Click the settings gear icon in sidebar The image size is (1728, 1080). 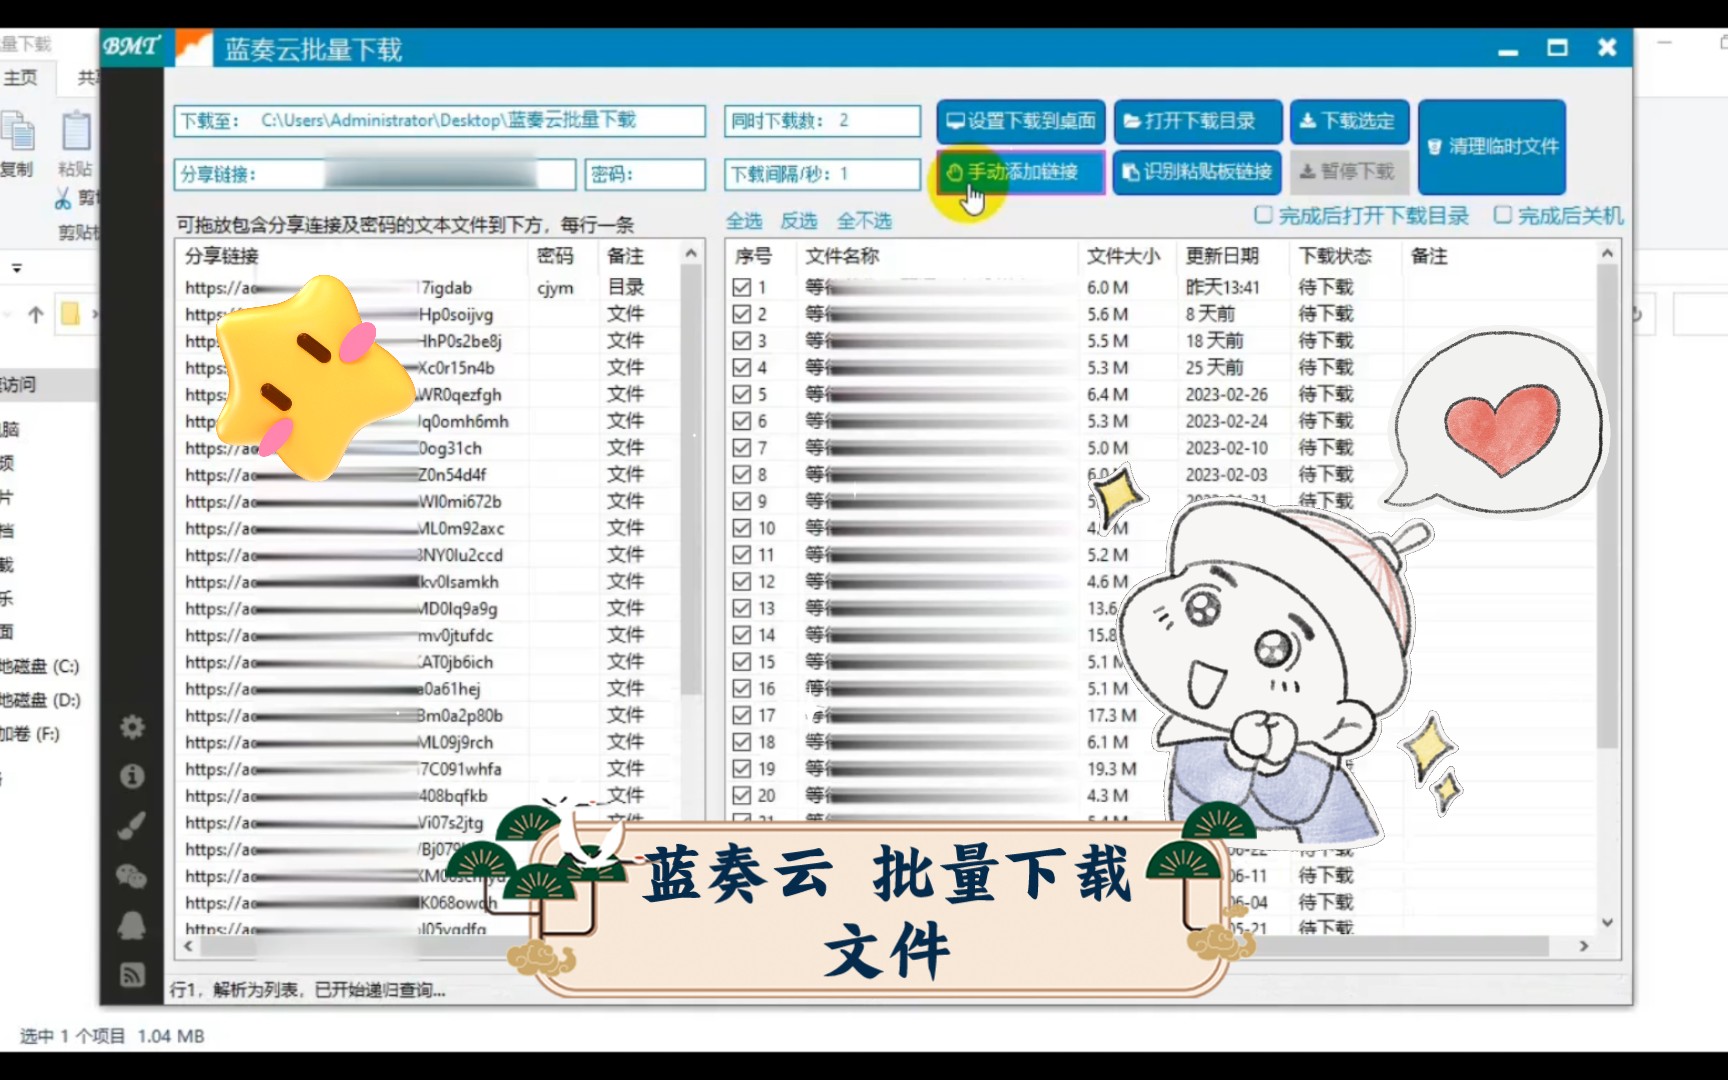point(132,727)
